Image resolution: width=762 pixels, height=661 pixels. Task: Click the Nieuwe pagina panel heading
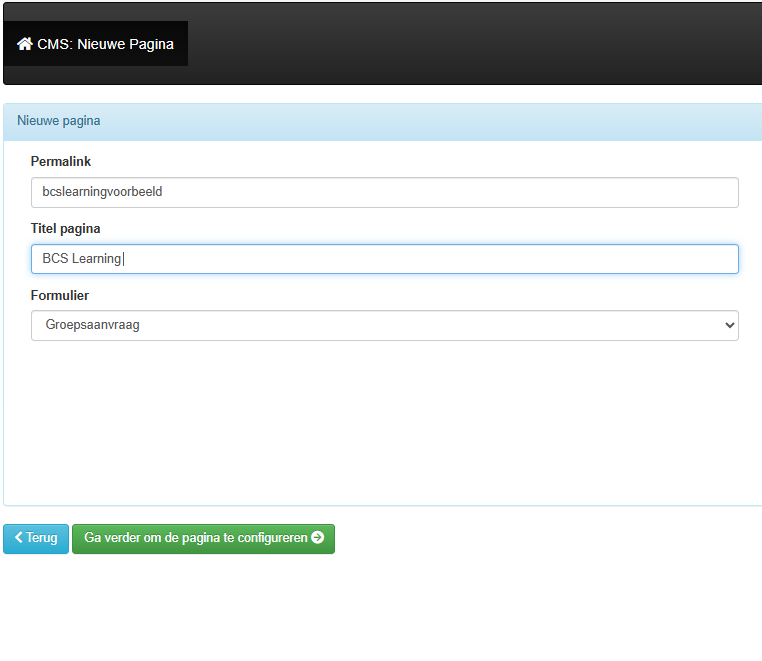[x=58, y=121]
